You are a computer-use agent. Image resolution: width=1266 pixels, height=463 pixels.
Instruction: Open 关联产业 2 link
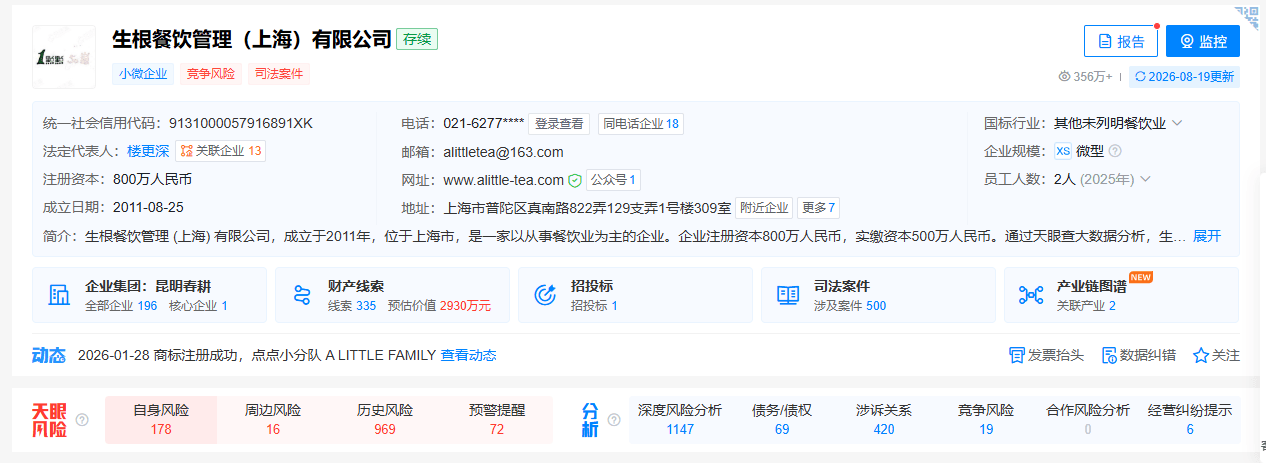pos(1086,305)
